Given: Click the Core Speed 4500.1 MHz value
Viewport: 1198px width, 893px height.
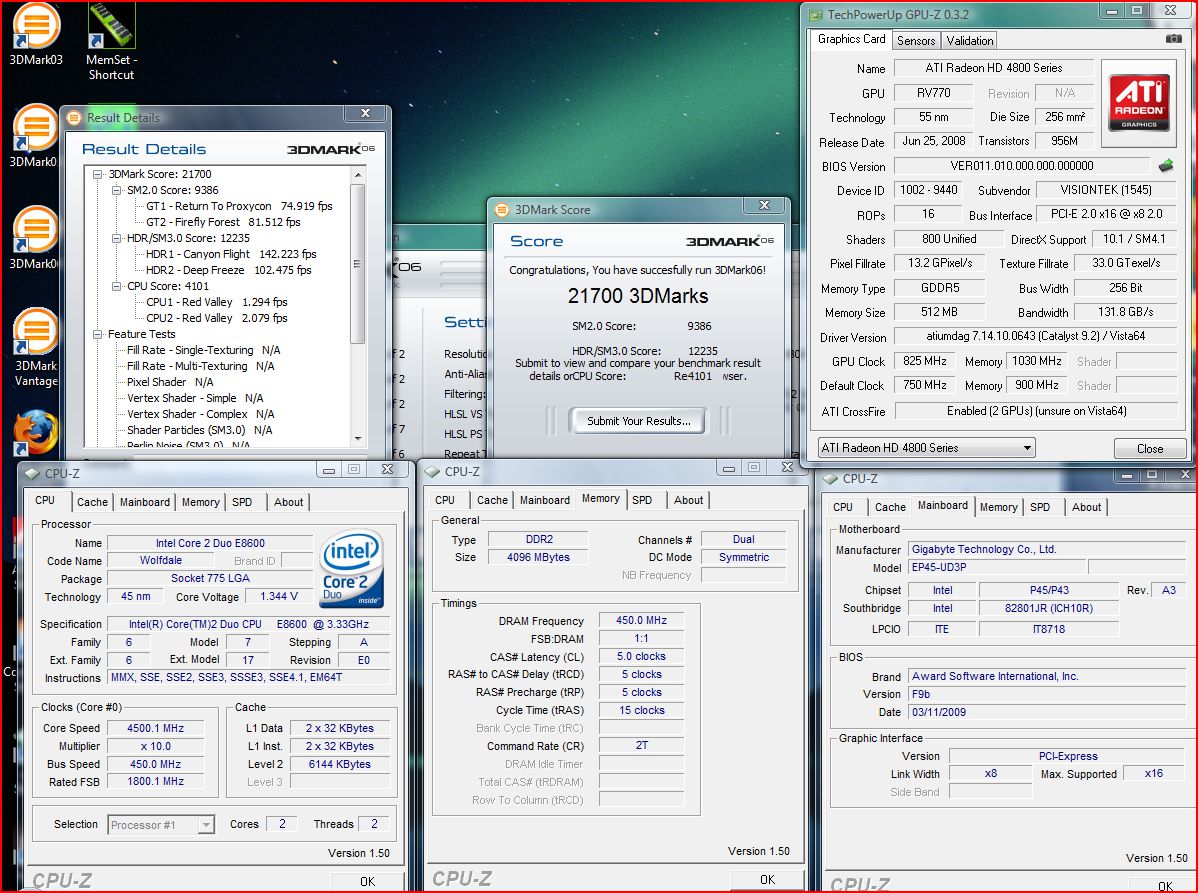Looking at the screenshot, I should coord(156,729).
